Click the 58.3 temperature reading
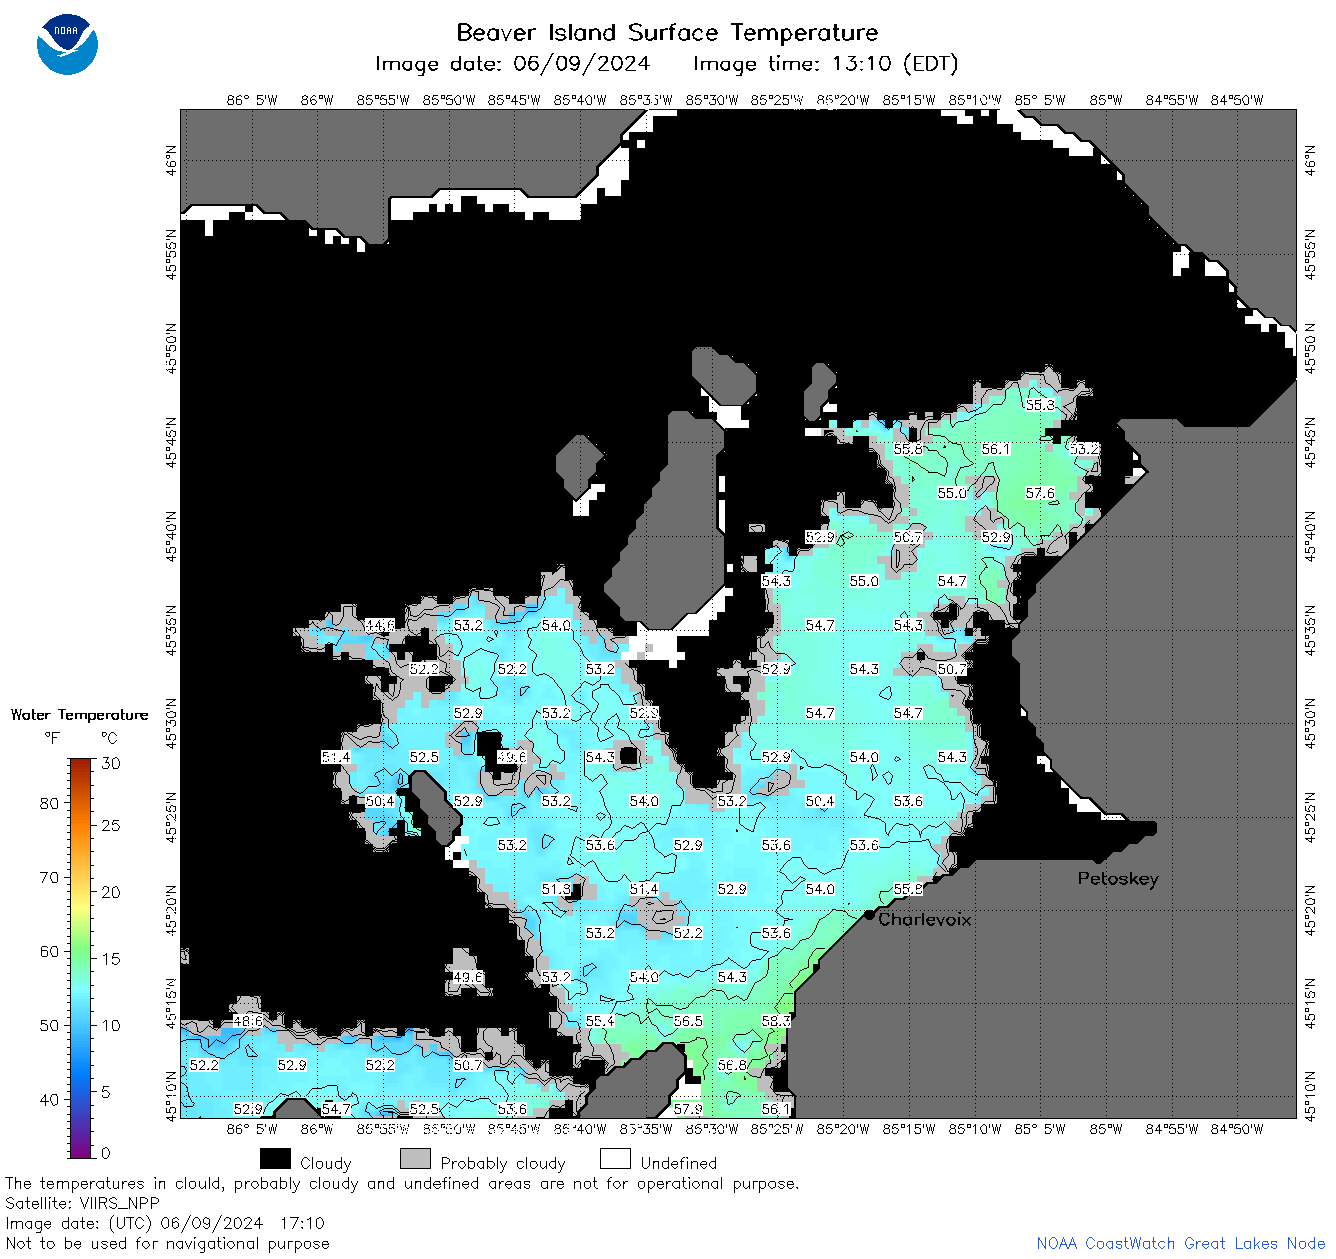Viewport: 1336px width, 1259px height. tap(776, 1021)
